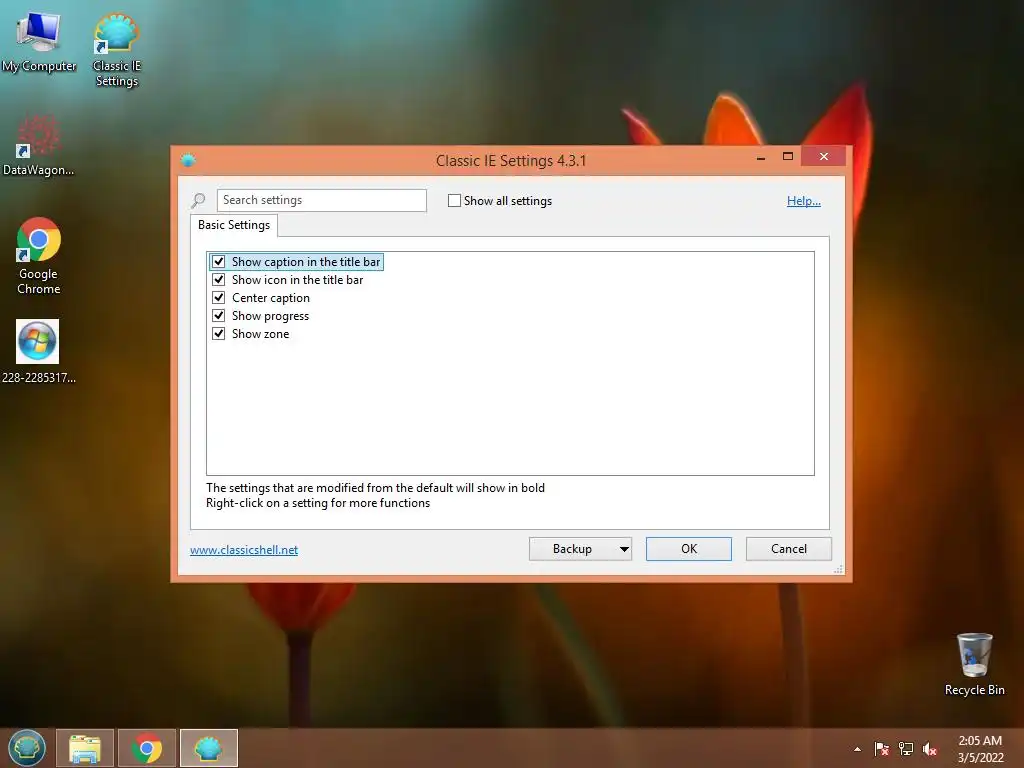The image size is (1024, 768).
Task: Open the Classic Shell Start button
Action: pos(27,748)
